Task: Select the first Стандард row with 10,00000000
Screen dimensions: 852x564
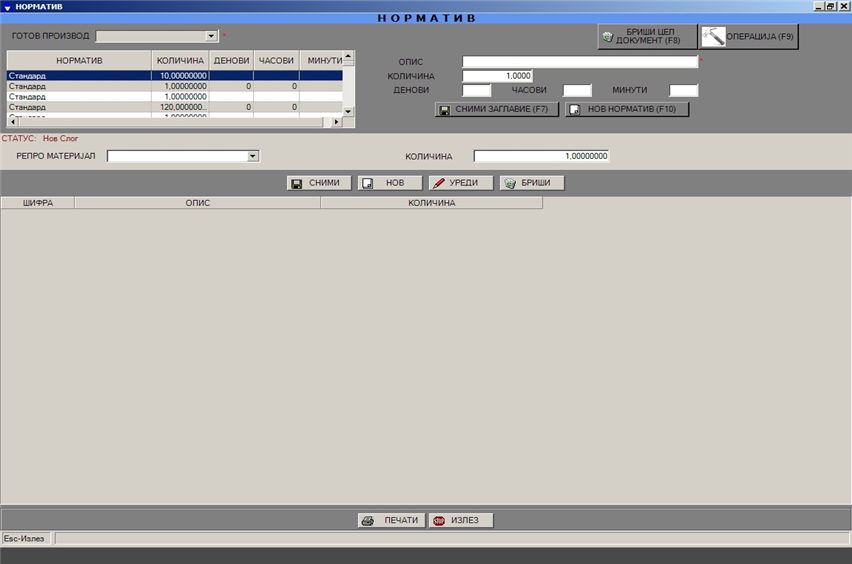Action: click(80, 75)
